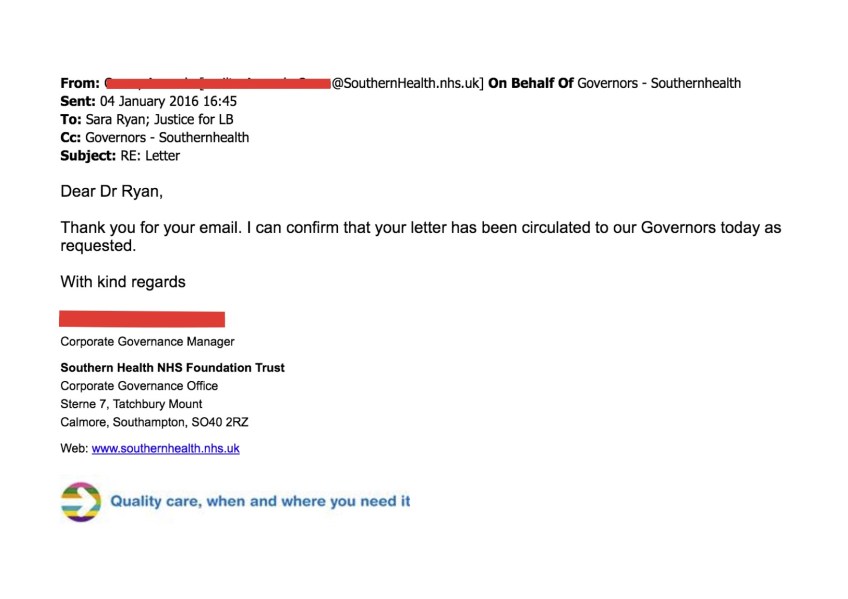848x599 pixels.
Task: Click the Southern Health arrow logo icon
Action: coord(81,501)
